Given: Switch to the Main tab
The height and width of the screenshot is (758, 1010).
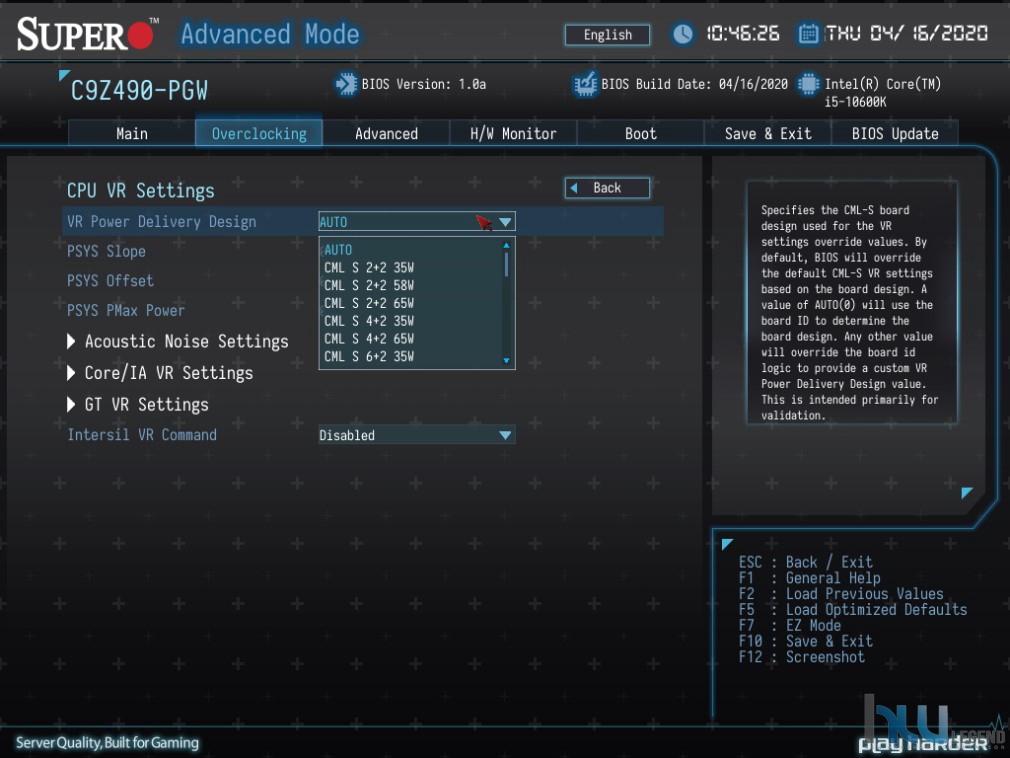Looking at the screenshot, I should [x=131, y=133].
